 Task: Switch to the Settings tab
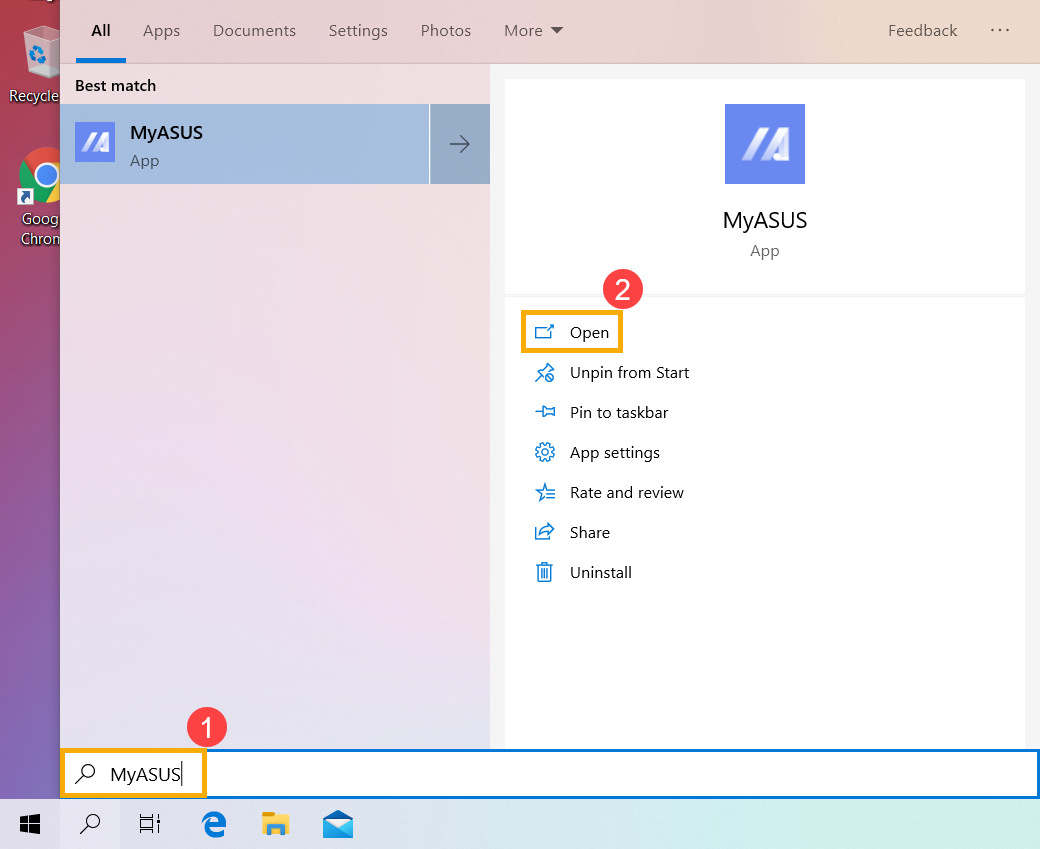[358, 31]
